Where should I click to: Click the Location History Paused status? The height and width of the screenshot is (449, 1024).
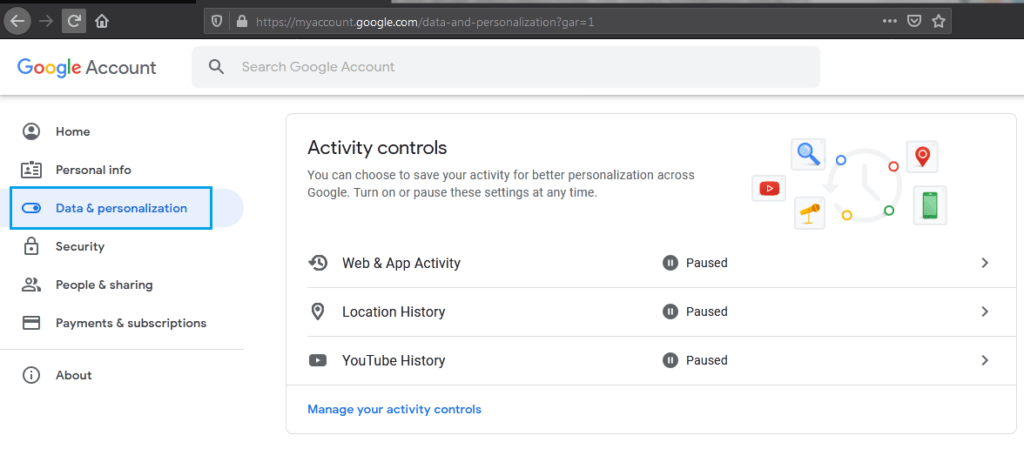(695, 312)
